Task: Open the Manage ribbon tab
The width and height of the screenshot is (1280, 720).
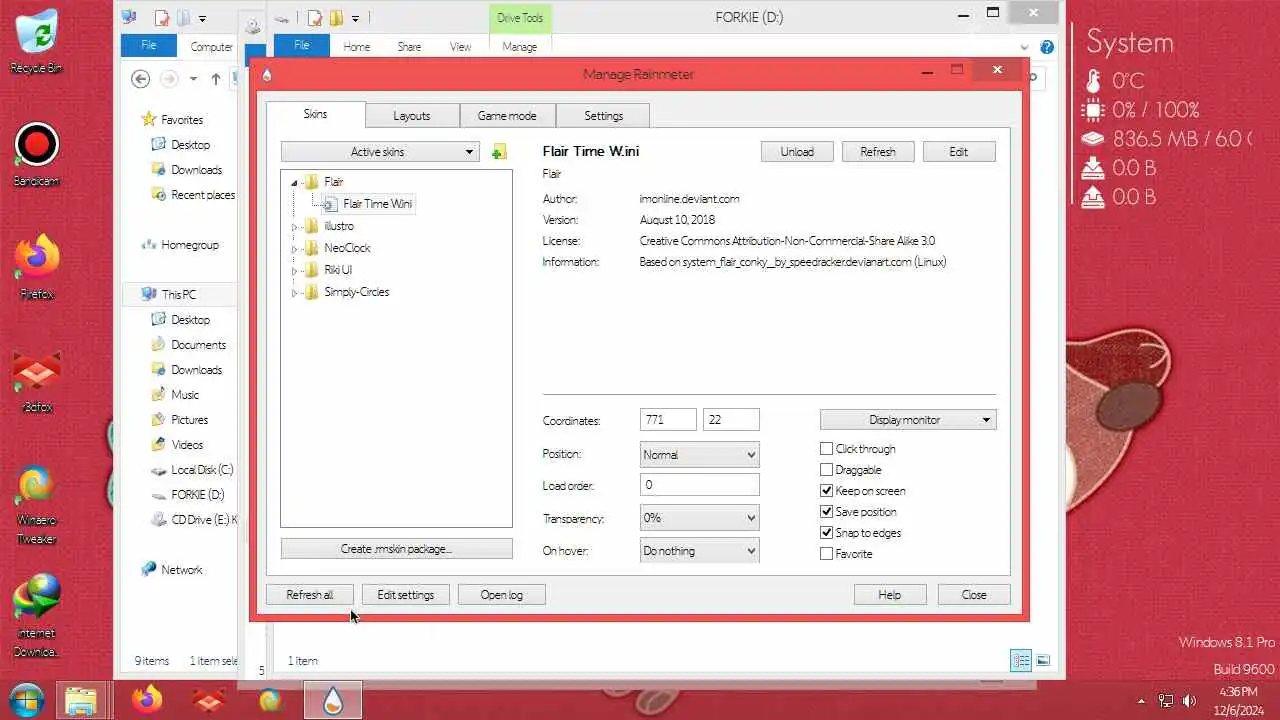Action: coord(519,47)
